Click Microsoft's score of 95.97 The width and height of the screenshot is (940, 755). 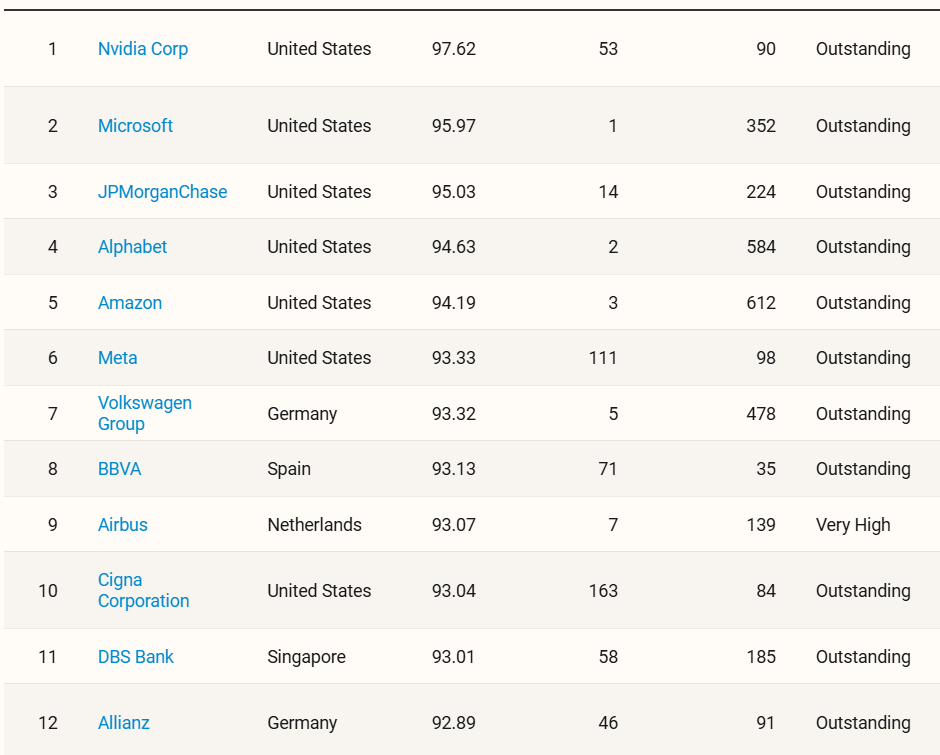click(453, 126)
